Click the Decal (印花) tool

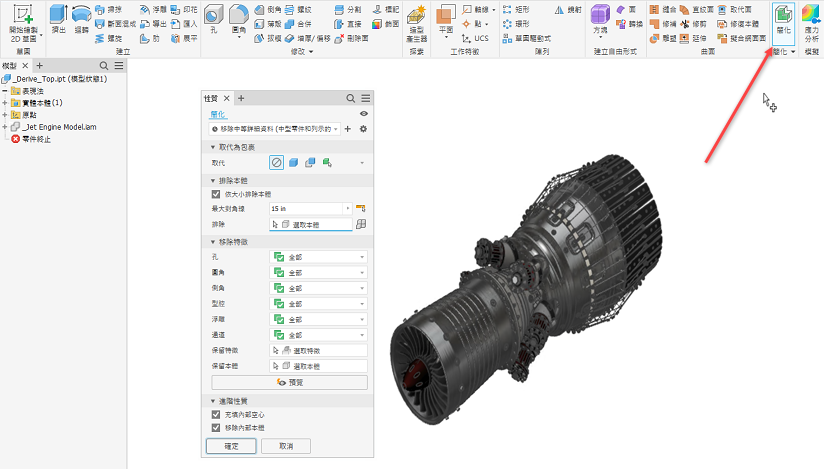(184, 9)
